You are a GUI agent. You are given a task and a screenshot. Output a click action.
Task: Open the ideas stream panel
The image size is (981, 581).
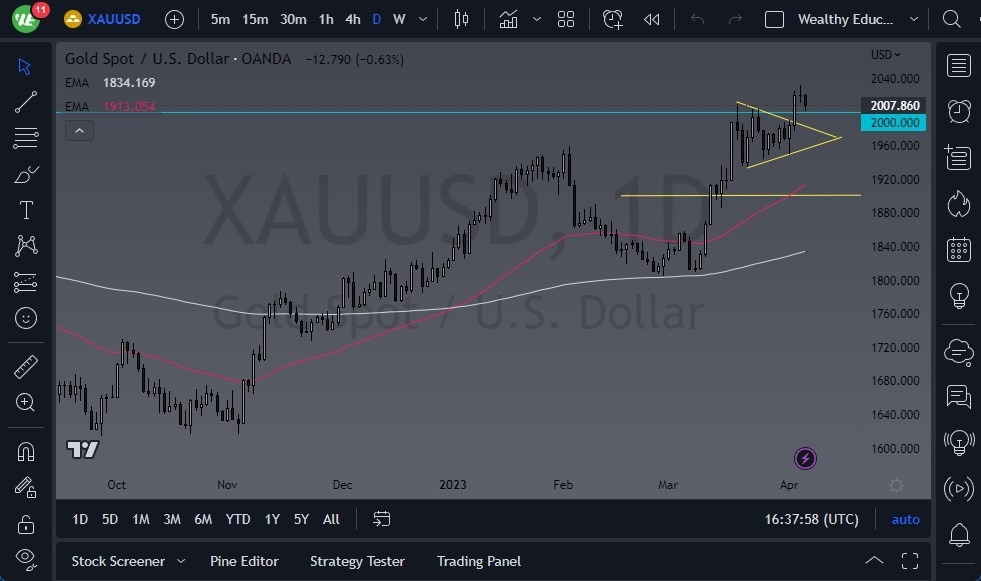click(958, 443)
